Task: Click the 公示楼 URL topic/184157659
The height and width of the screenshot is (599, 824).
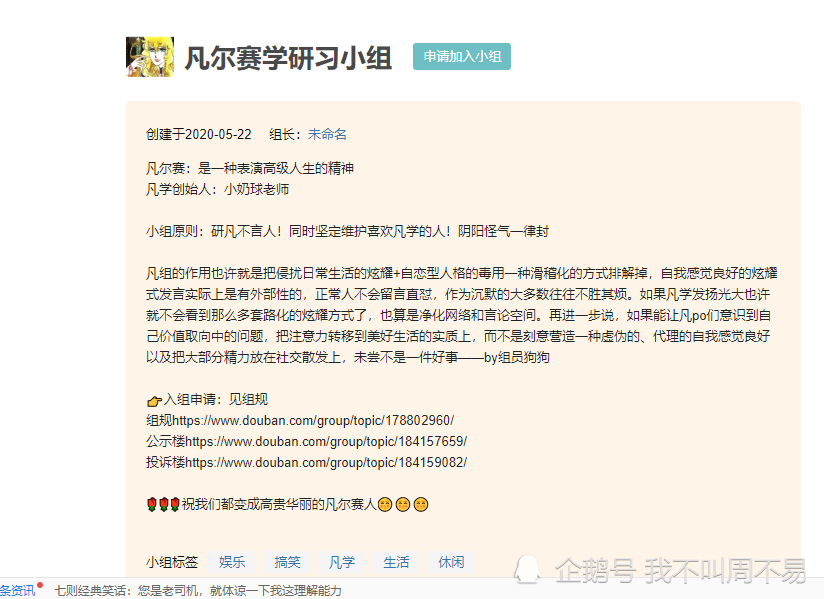Action: (326, 441)
